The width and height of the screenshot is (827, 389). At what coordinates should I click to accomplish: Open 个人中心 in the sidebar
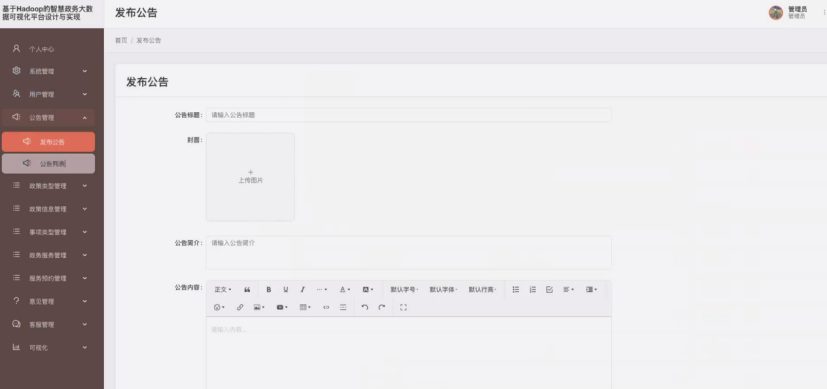click(49, 49)
